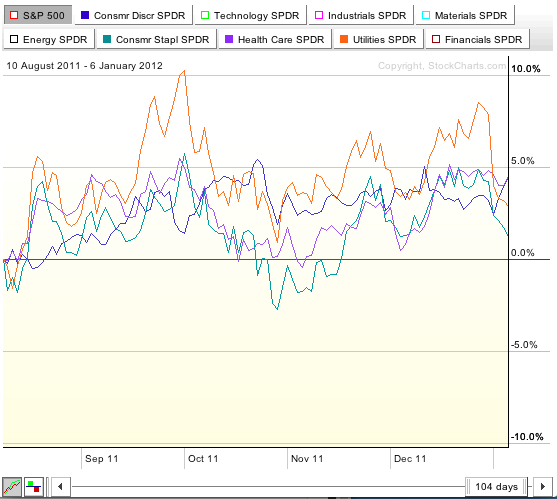Click the Sep 11 date label
The width and height of the screenshot is (557, 499).
(x=102, y=459)
